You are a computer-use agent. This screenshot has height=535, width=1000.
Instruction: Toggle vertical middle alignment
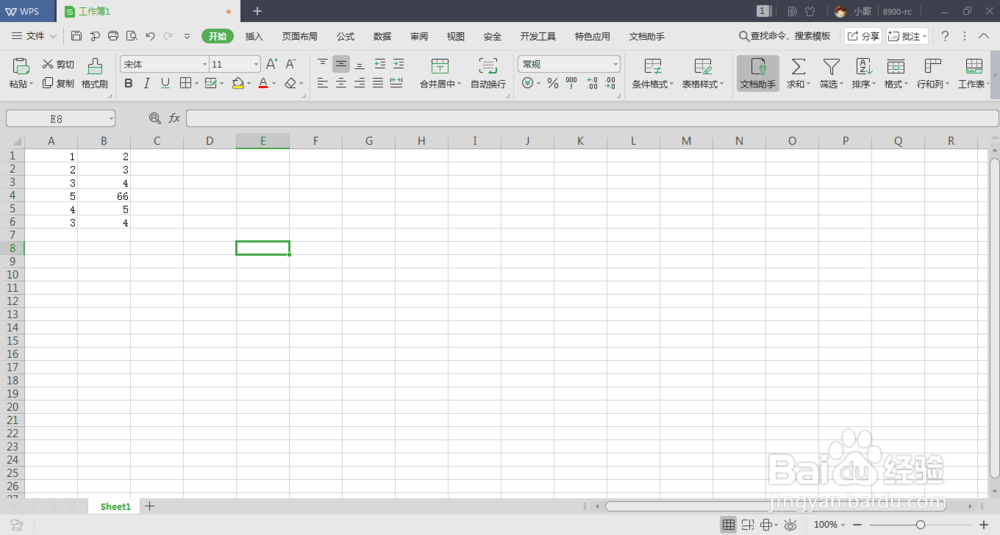[341, 64]
